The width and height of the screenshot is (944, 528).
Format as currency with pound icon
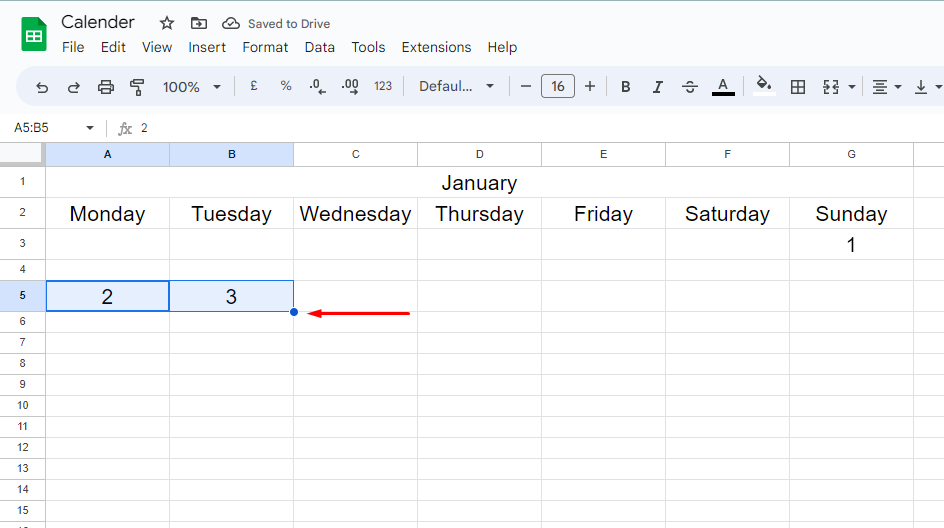tap(254, 87)
